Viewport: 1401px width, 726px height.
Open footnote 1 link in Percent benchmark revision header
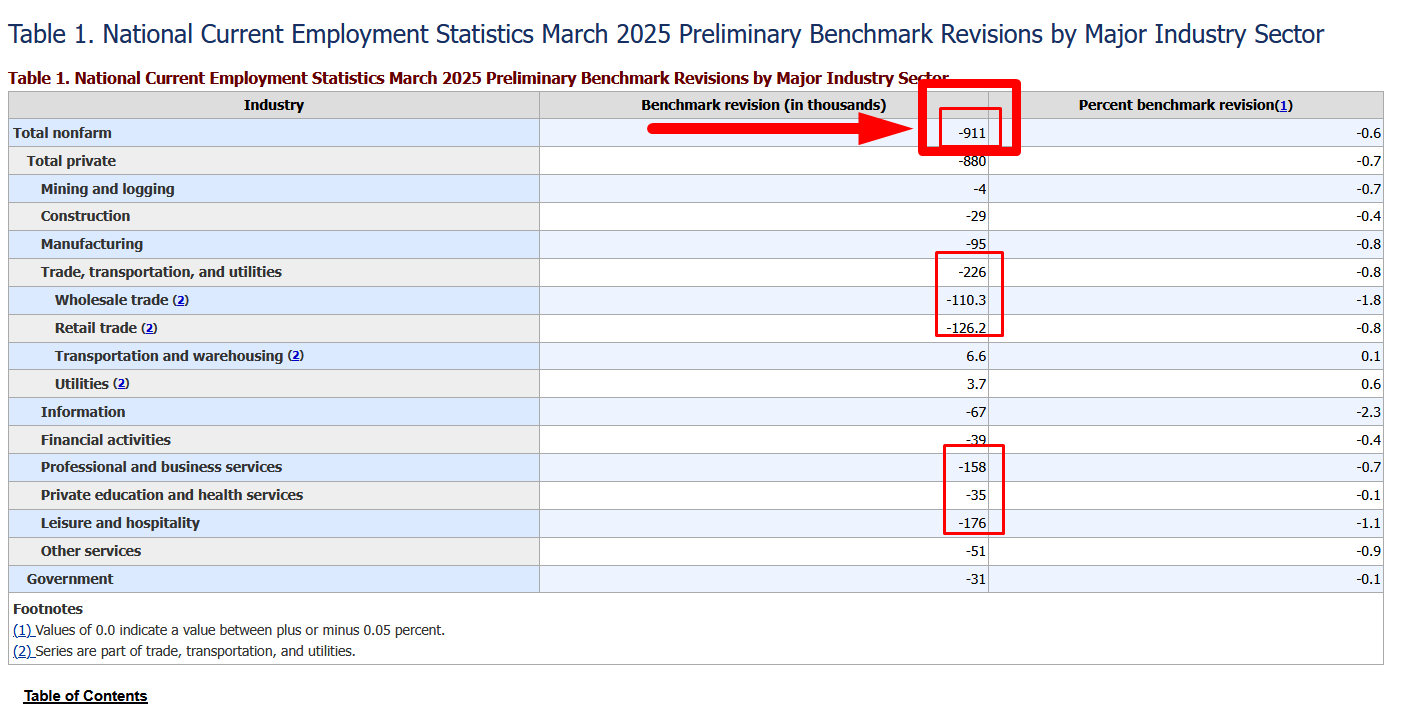pos(1284,105)
